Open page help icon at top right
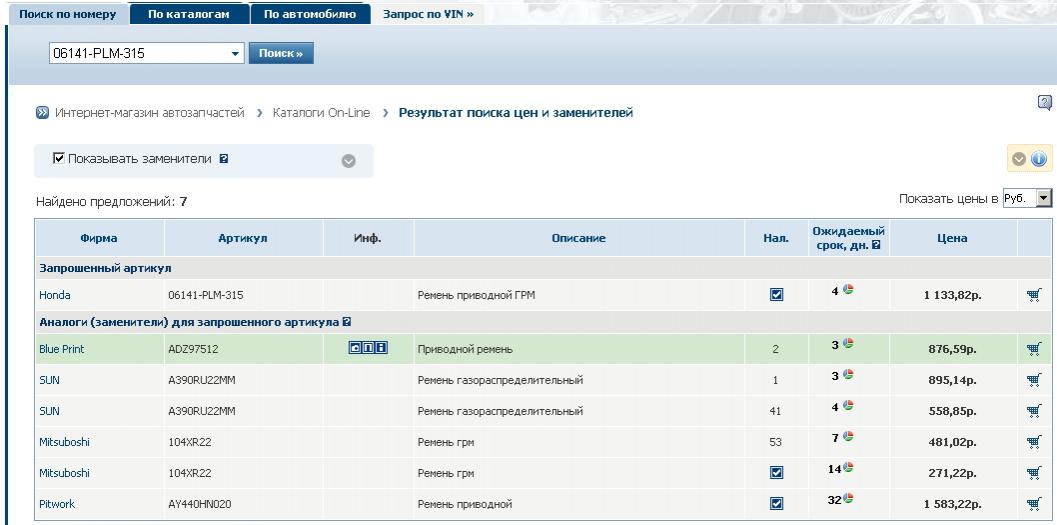This screenshot has height=525, width=1057. click(1044, 102)
